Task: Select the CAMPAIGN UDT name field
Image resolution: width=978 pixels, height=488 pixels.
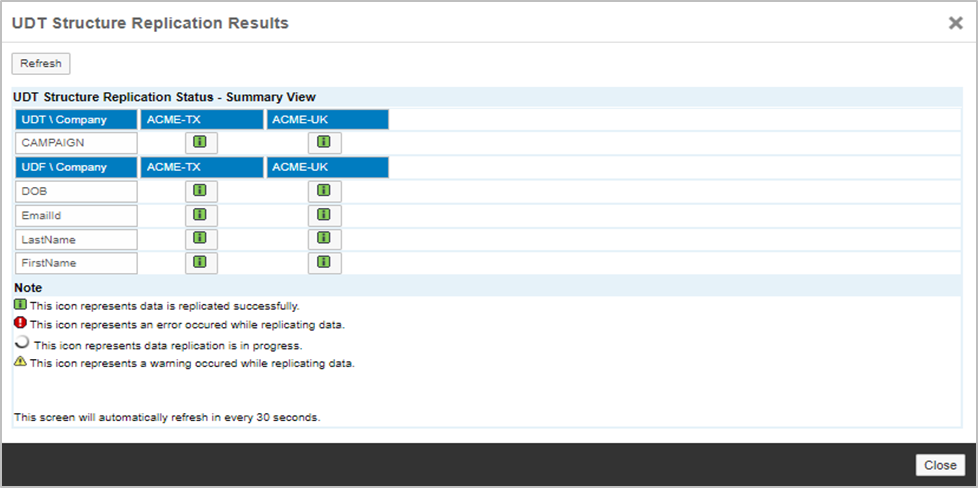Action: point(77,143)
